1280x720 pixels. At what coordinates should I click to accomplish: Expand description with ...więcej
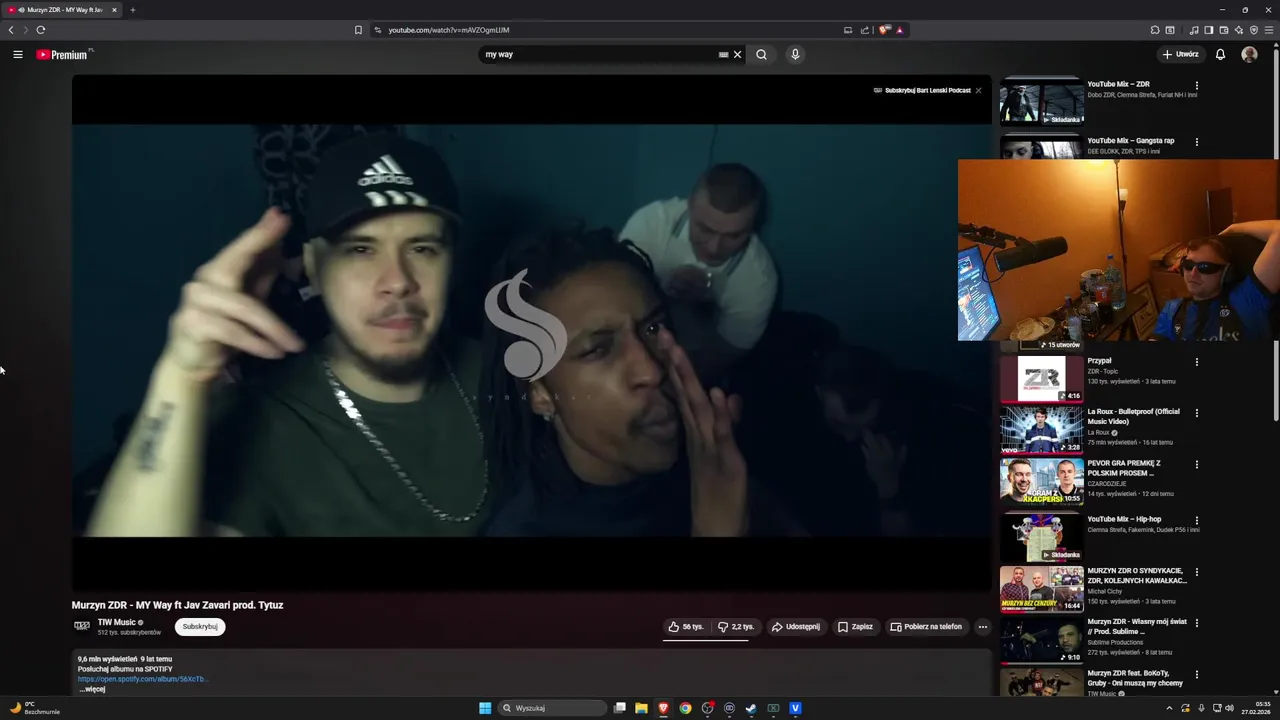pyautogui.click(x=92, y=689)
